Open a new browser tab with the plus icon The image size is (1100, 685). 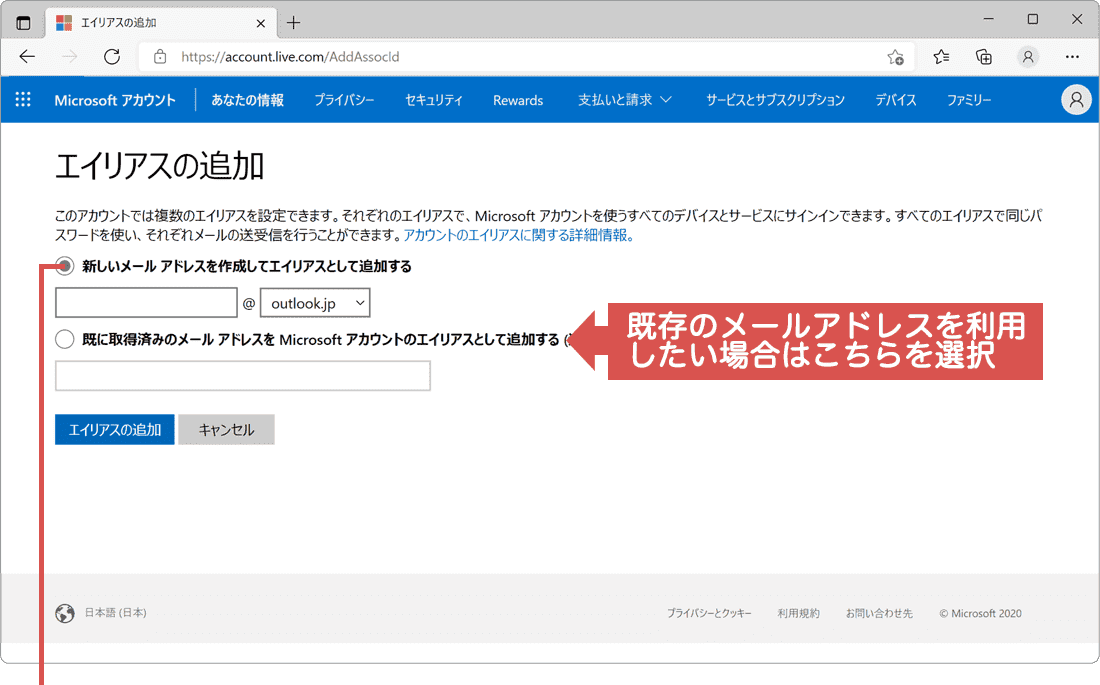[x=293, y=22]
